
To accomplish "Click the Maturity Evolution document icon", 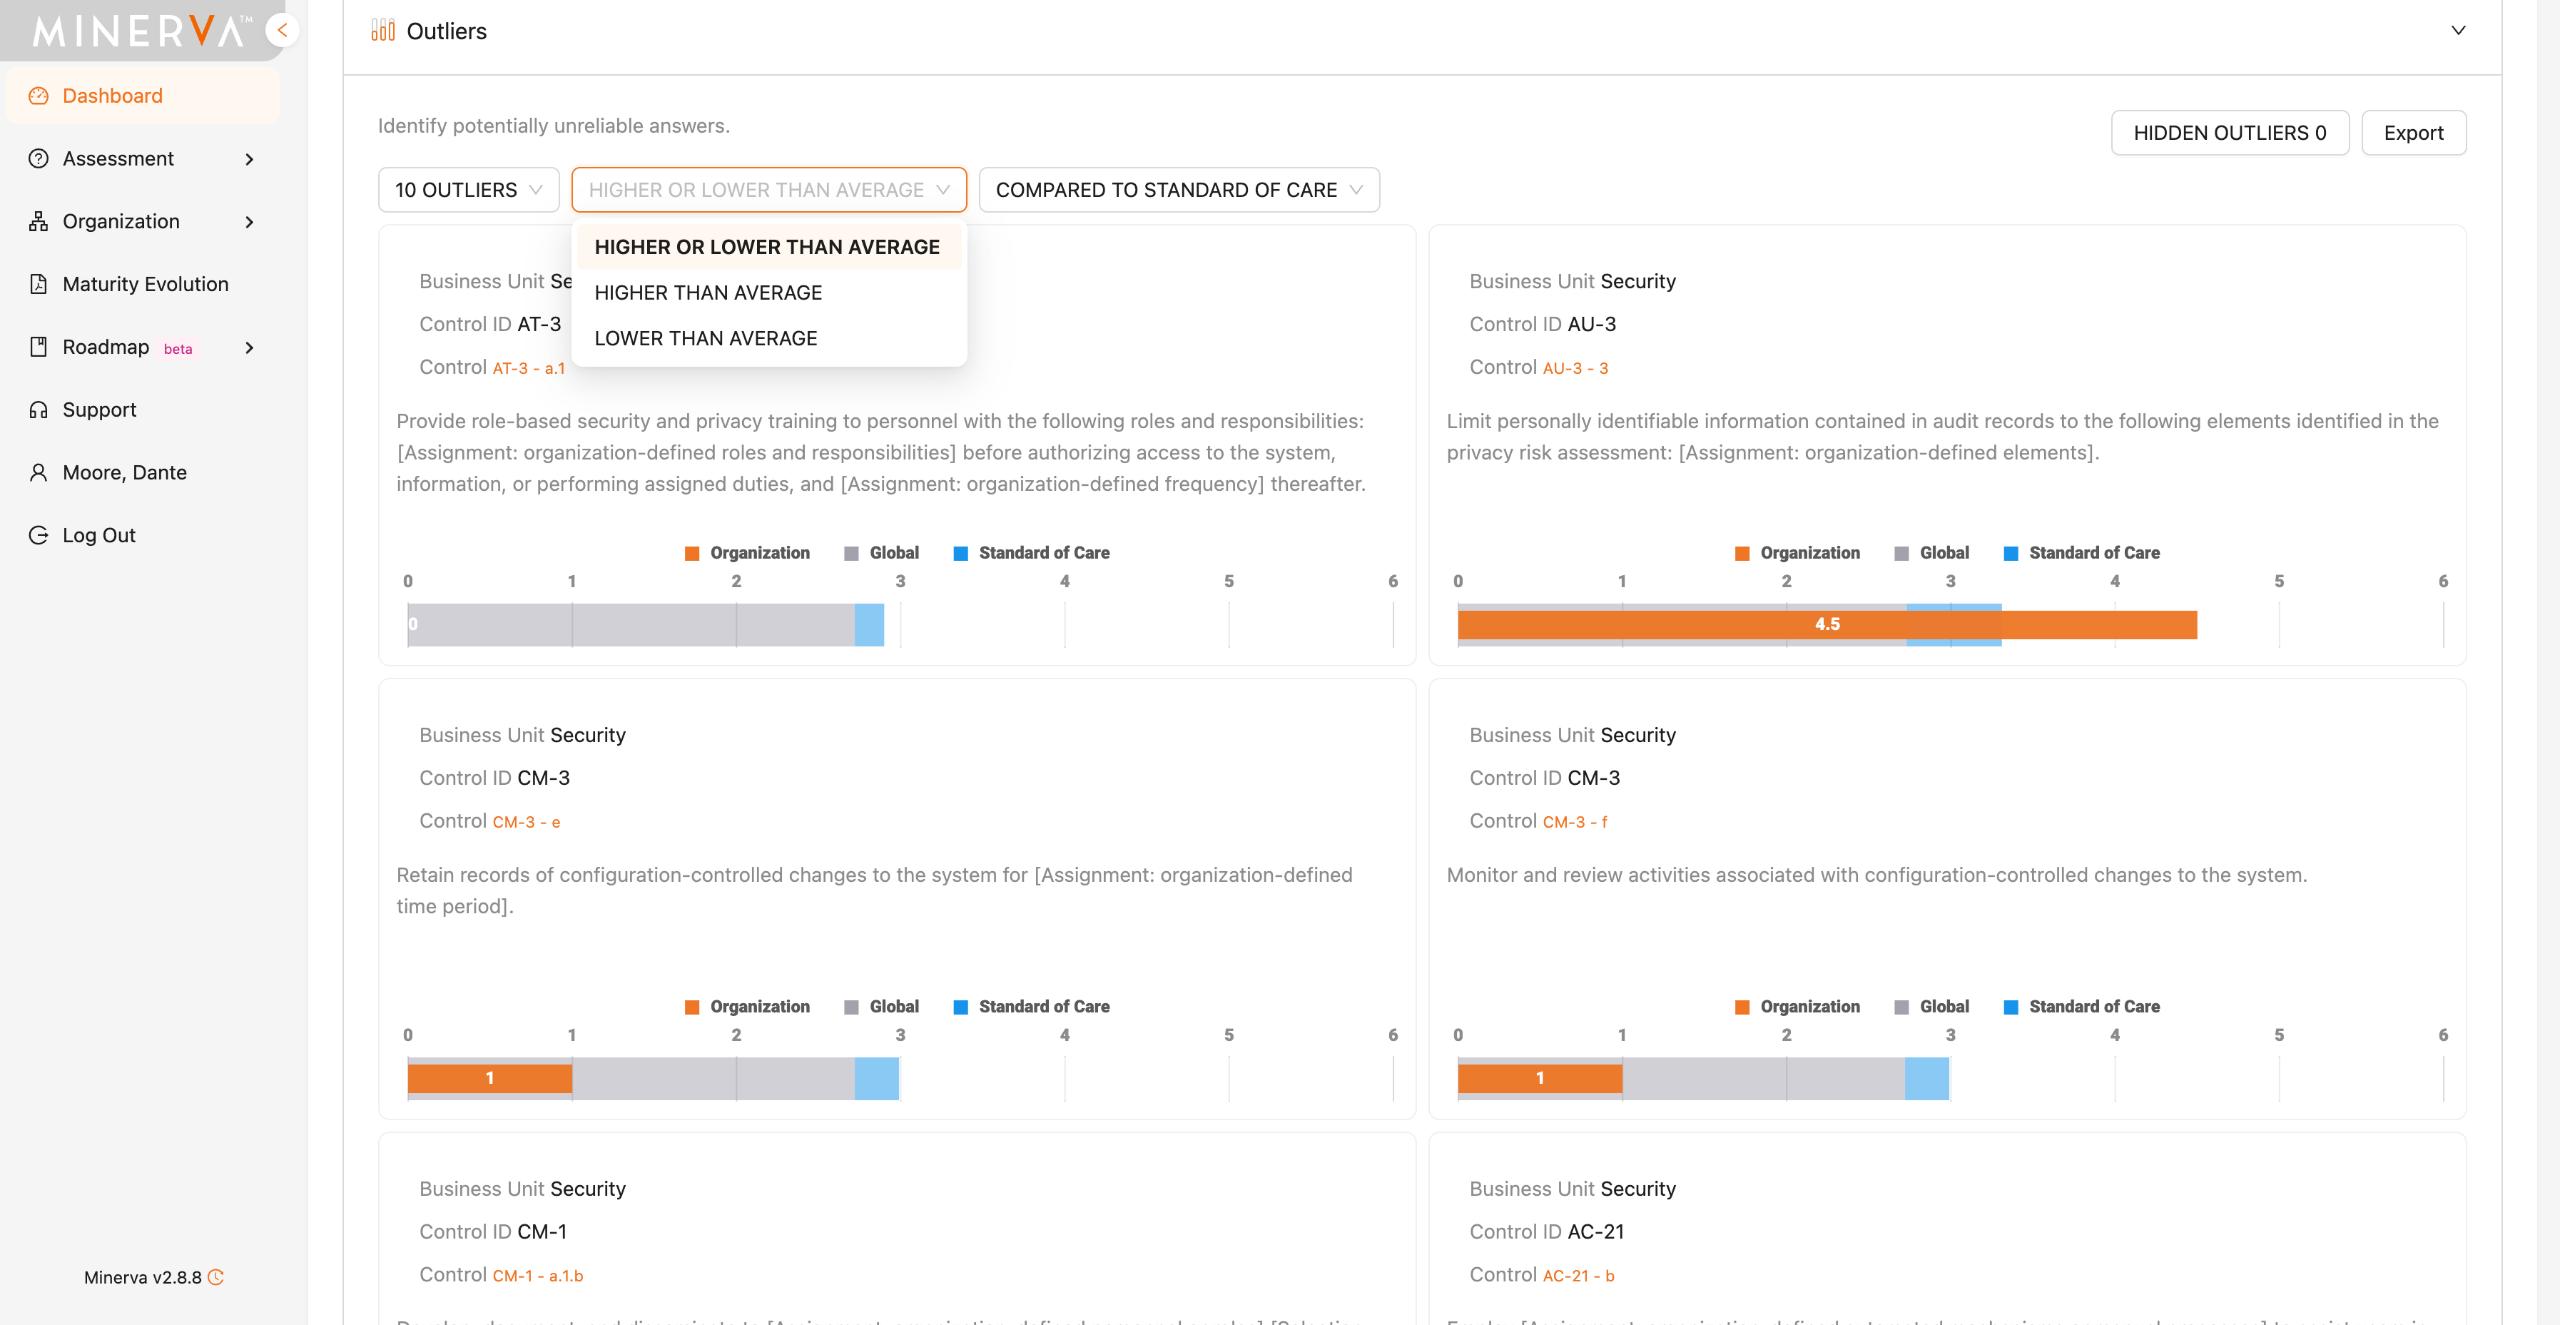I will [38, 284].
